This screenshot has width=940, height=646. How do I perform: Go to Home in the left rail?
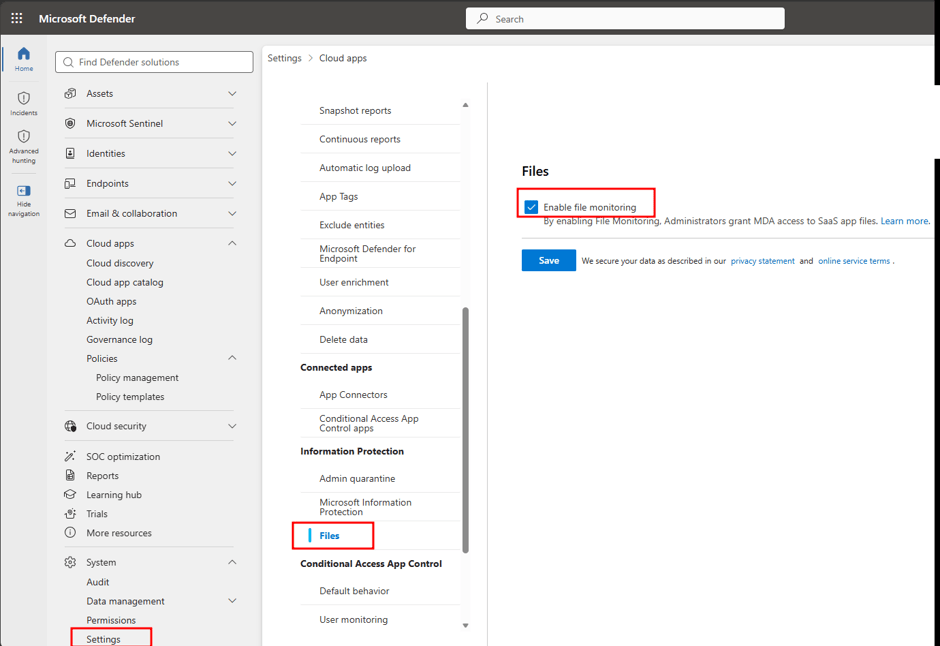[x=23, y=59]
